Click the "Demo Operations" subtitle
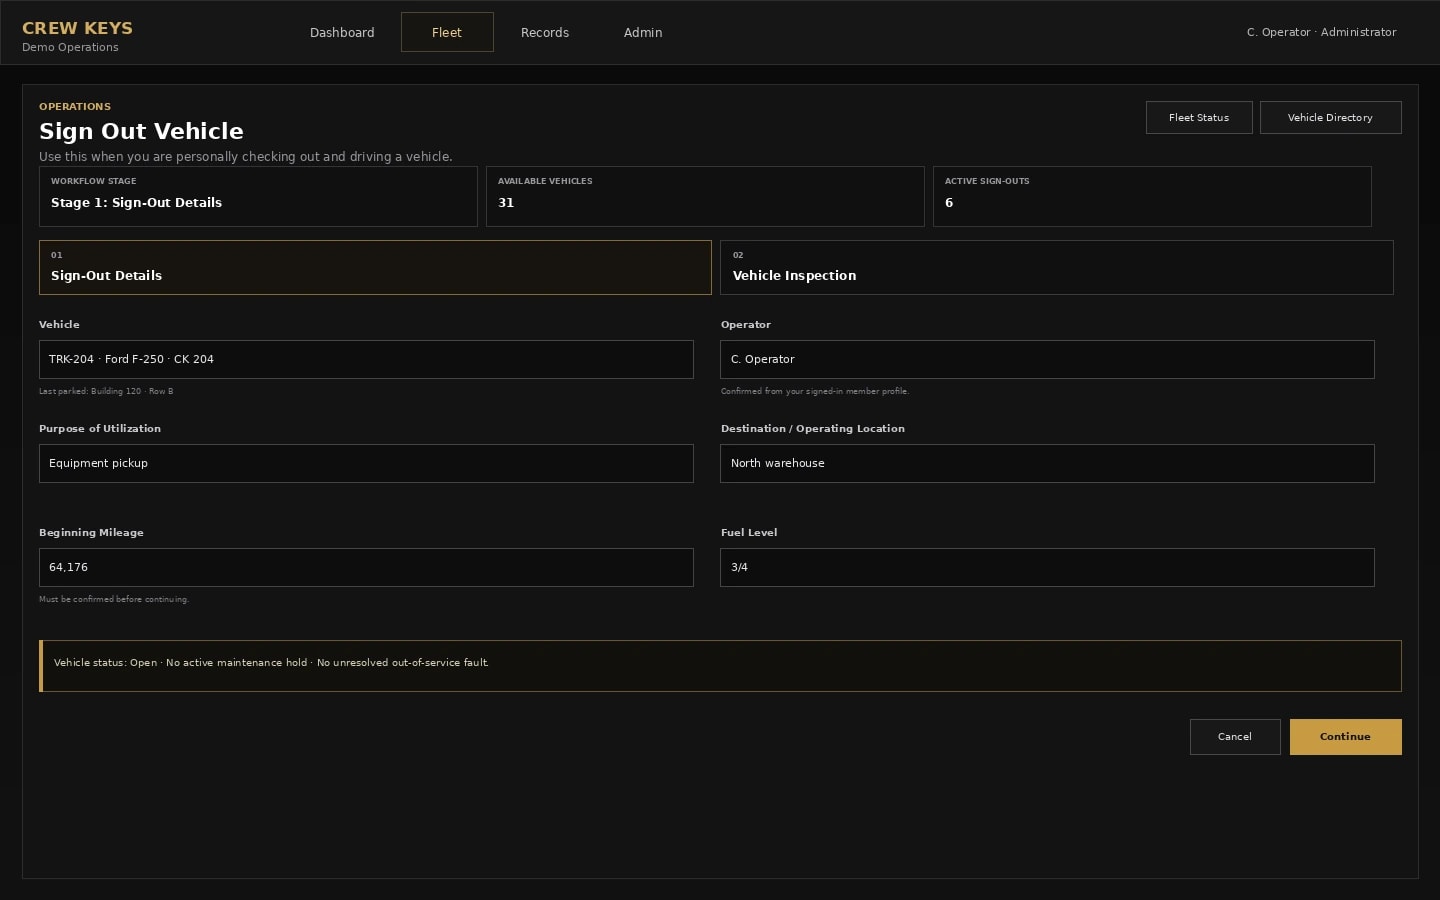The height and width of the screenshot is (900, 1440). 70,47
